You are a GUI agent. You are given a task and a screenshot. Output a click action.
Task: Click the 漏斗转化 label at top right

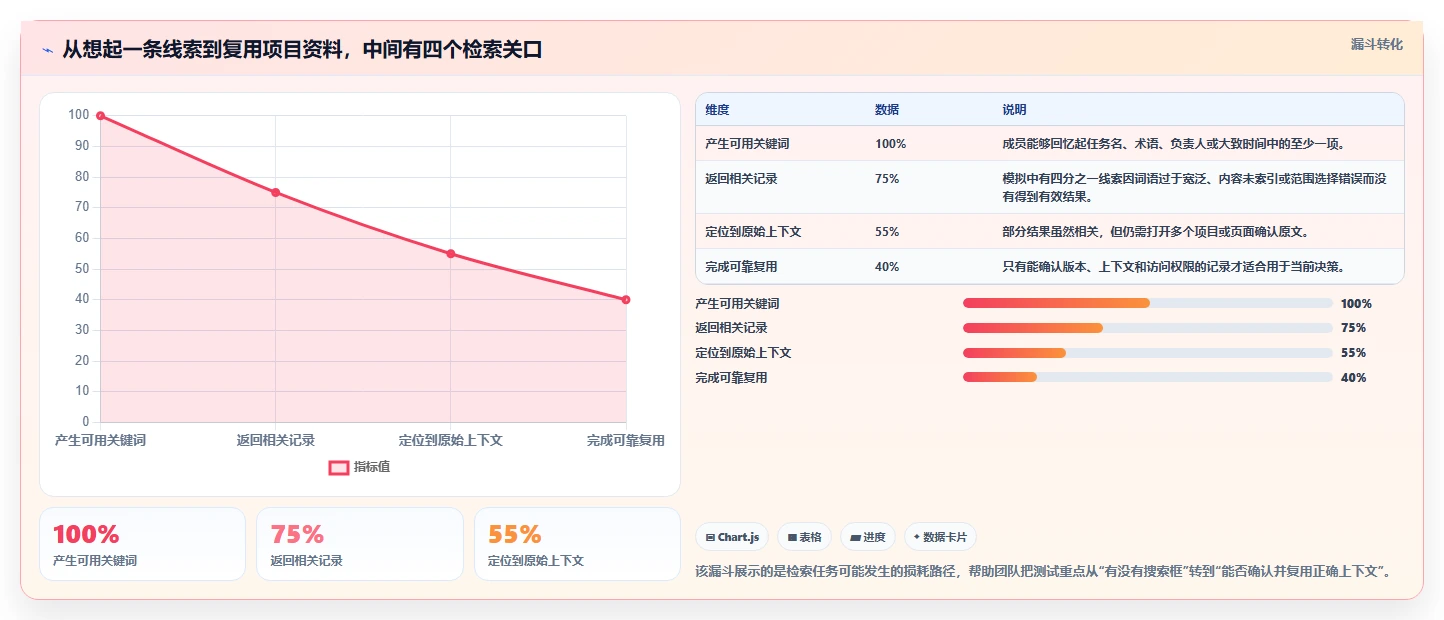coord(1376,45)
